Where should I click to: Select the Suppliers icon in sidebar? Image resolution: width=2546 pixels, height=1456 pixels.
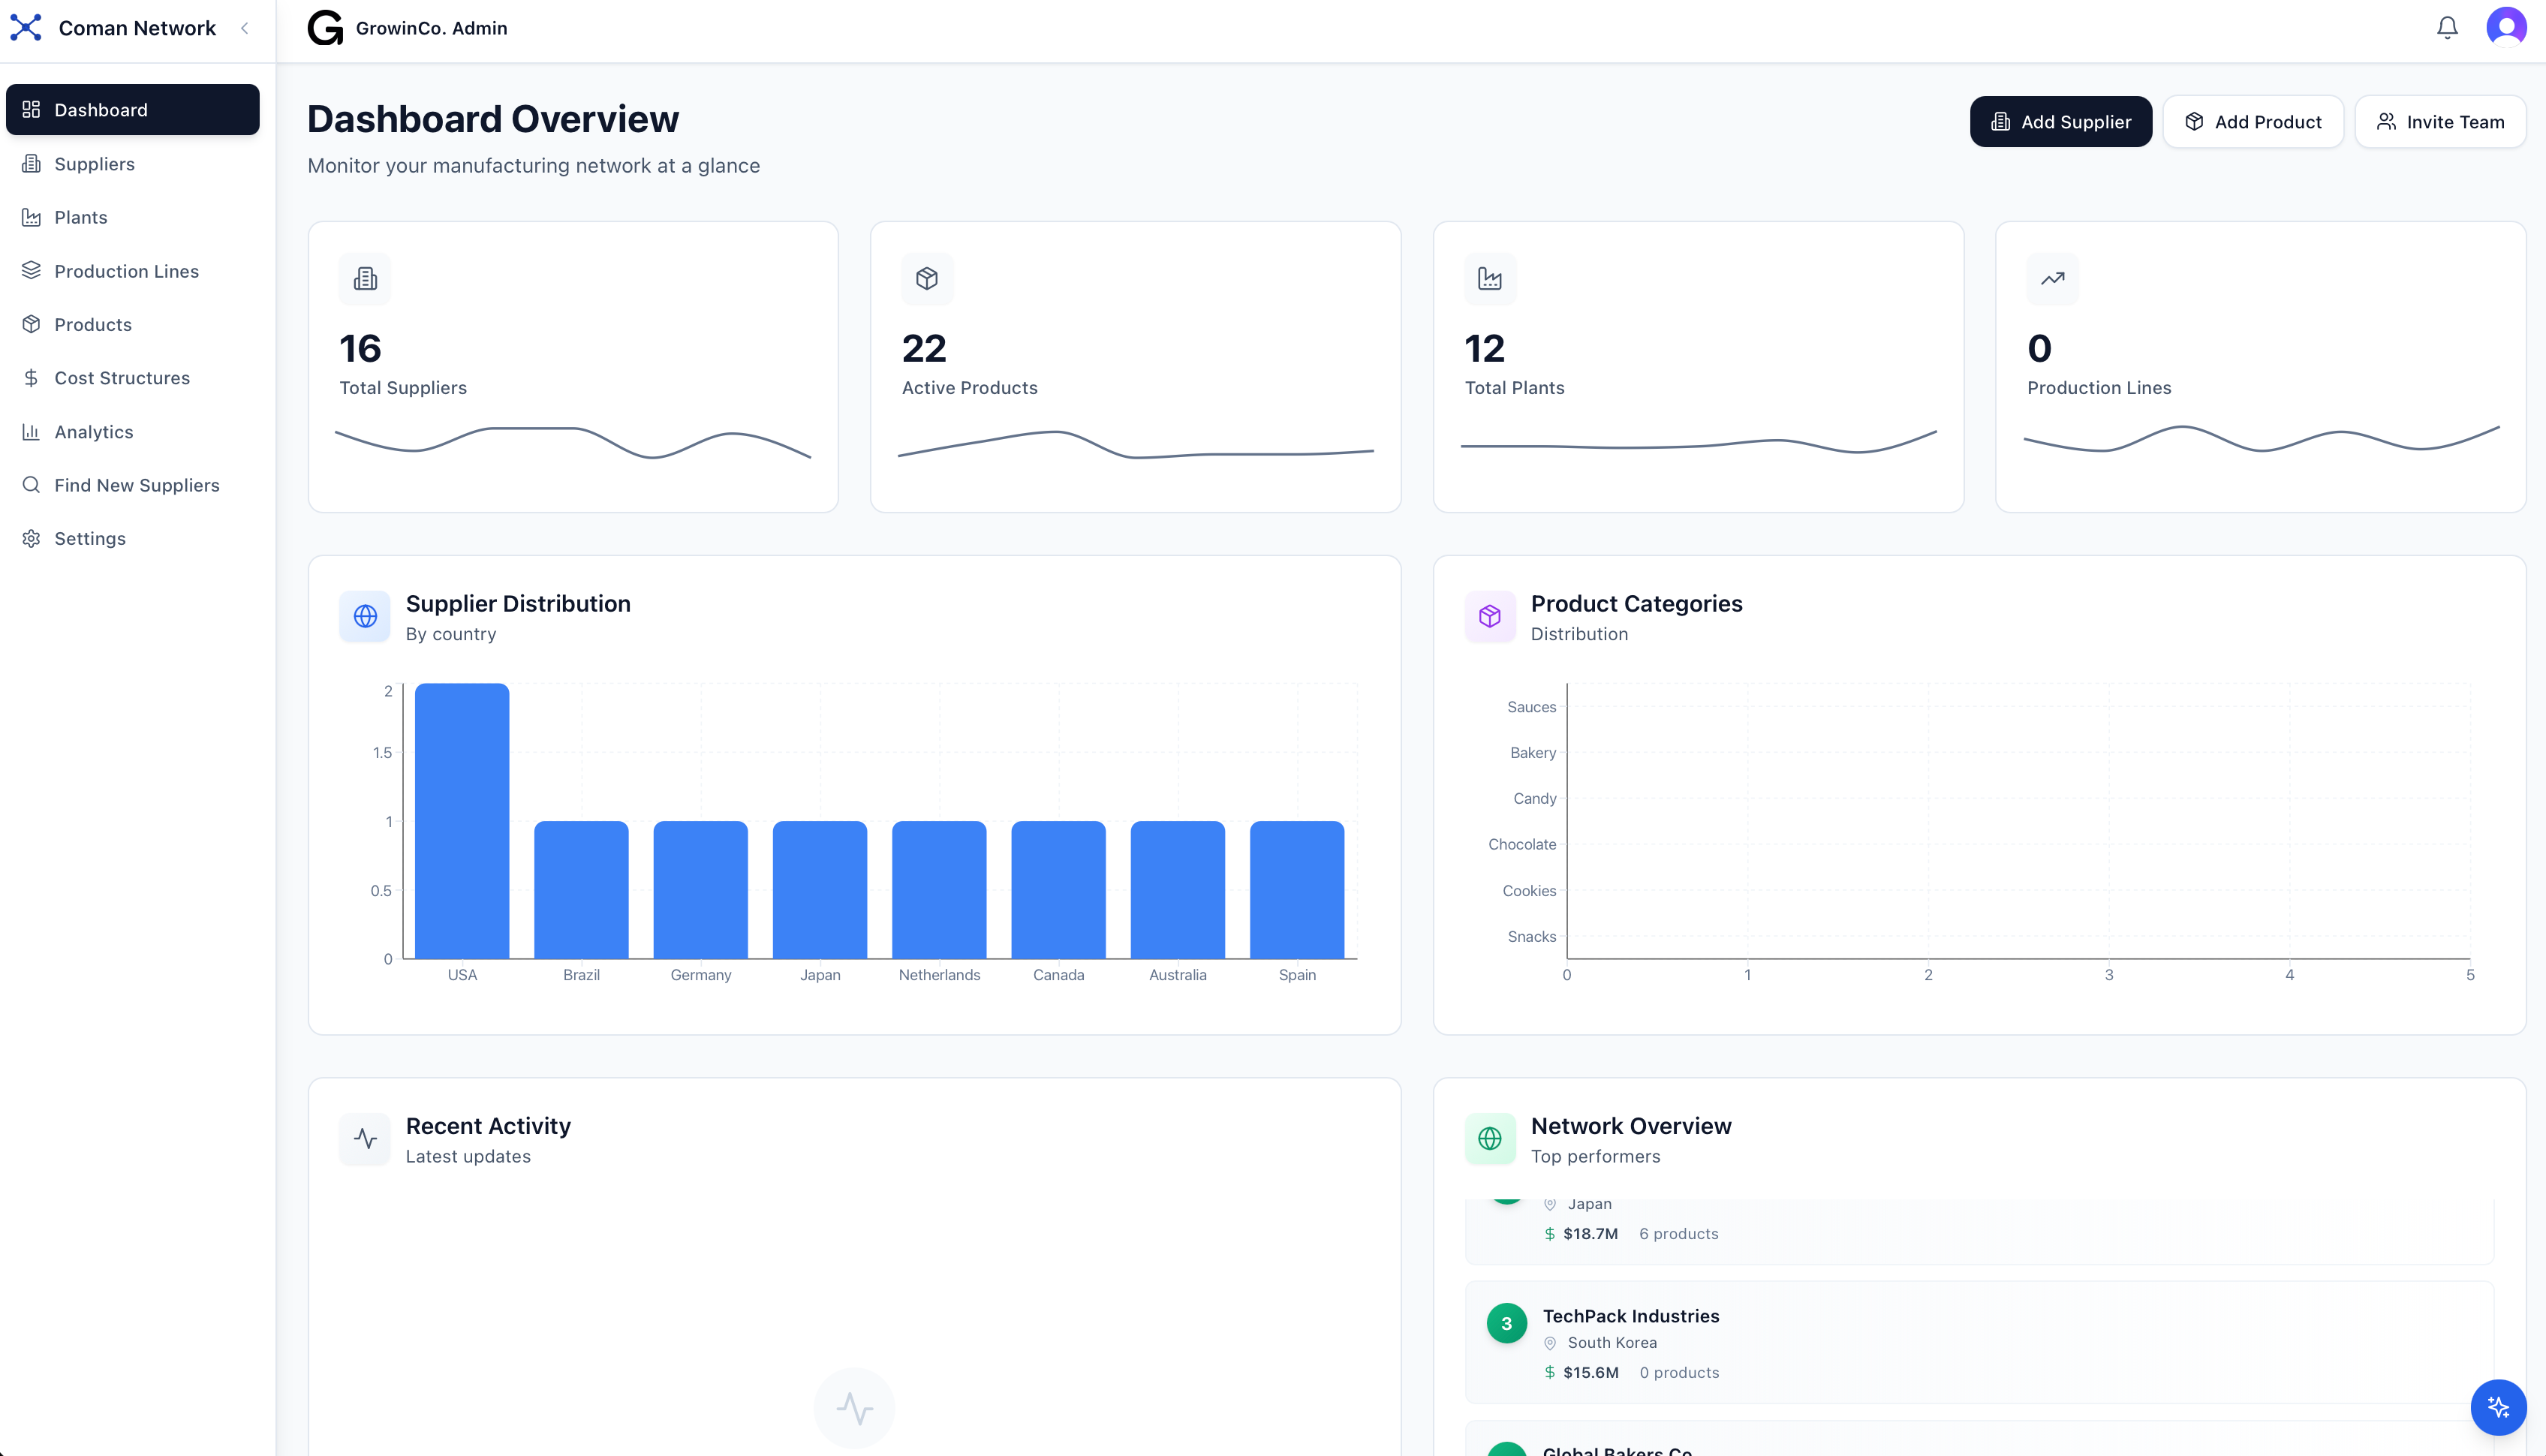coord(31,163)
